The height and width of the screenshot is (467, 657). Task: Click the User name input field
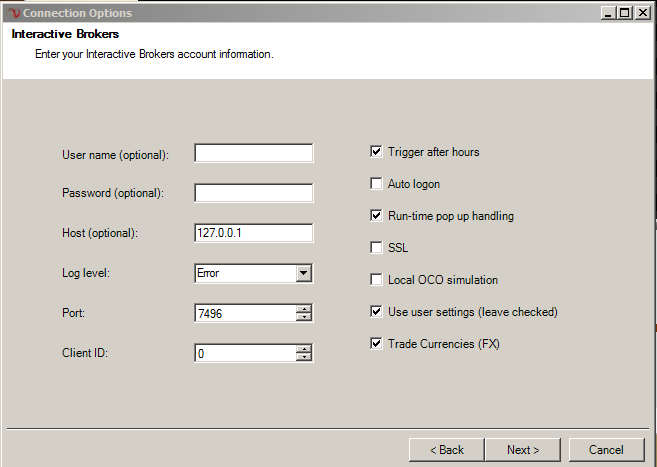tap(253, 153)
